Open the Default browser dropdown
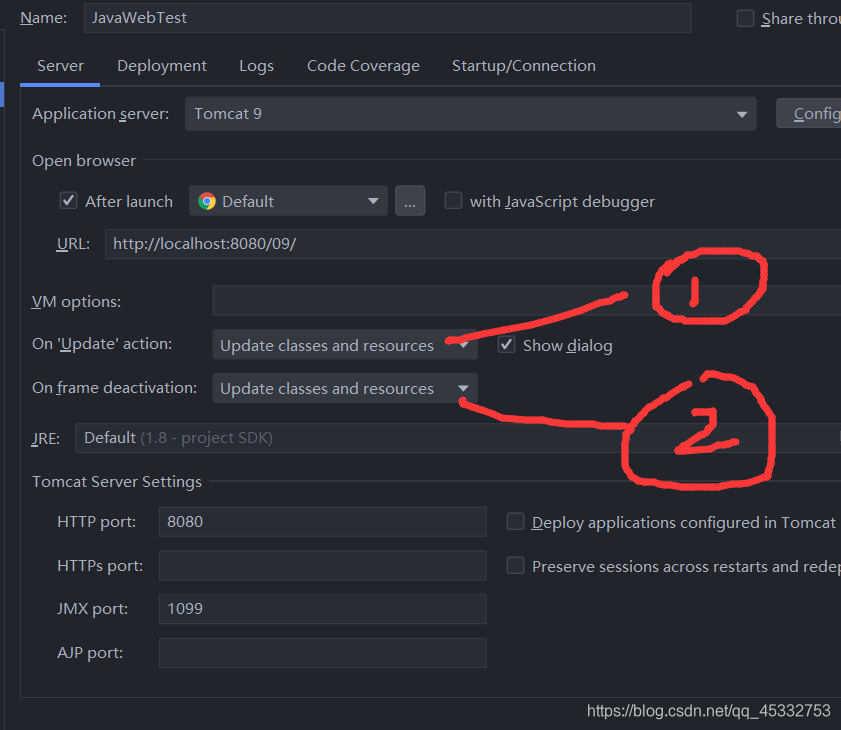Viewport: 841px width, 730px height. [x=288, y=201]
